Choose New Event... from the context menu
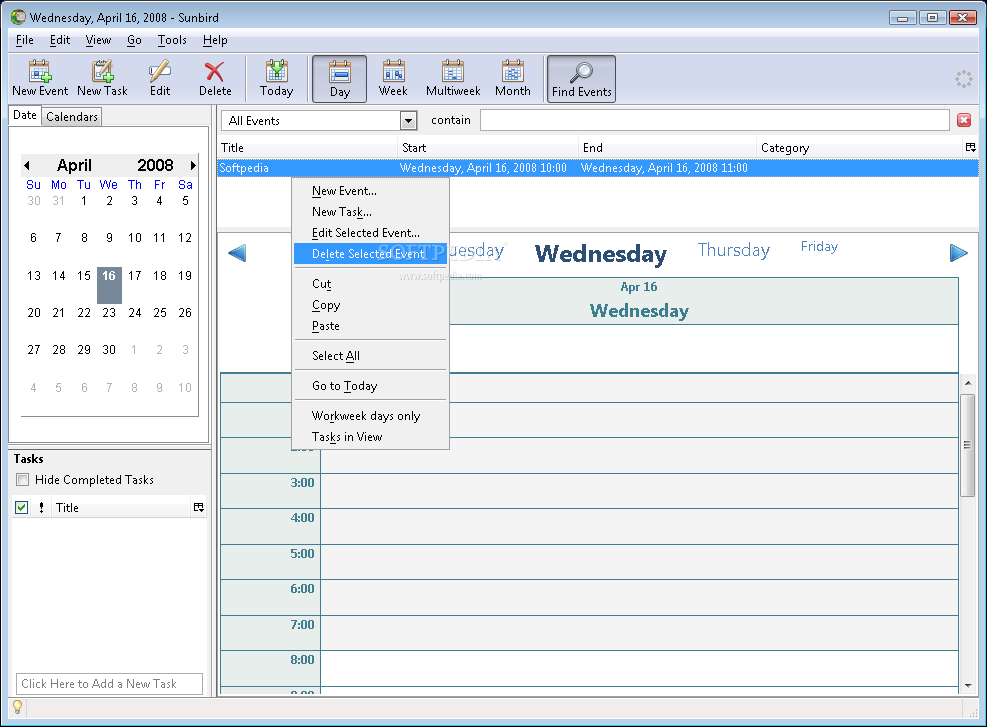The height and width of the screenshot is (727, 987). click(370, 191)
